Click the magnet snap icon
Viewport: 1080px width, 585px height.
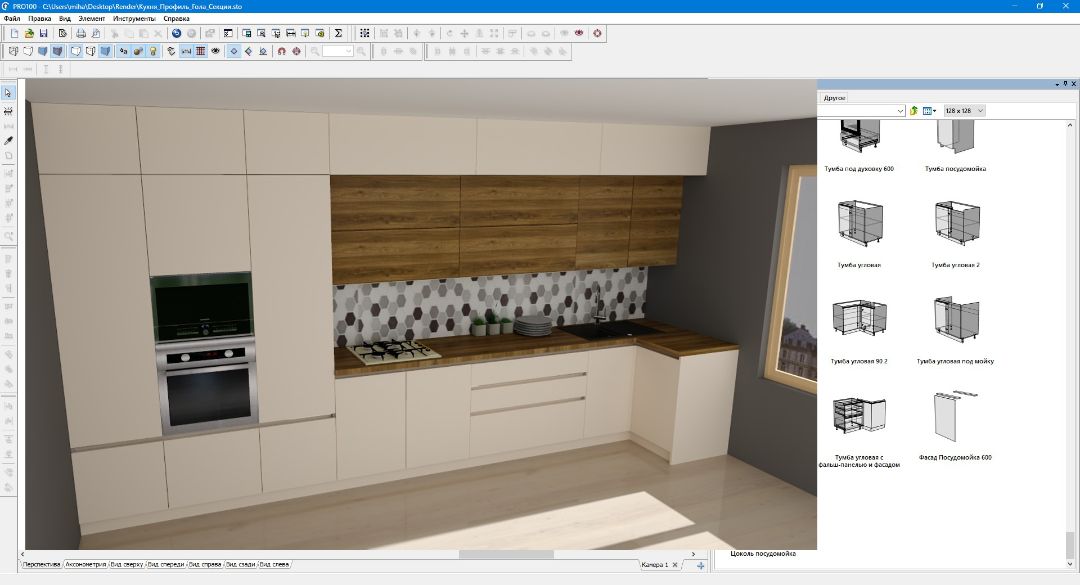281,51
